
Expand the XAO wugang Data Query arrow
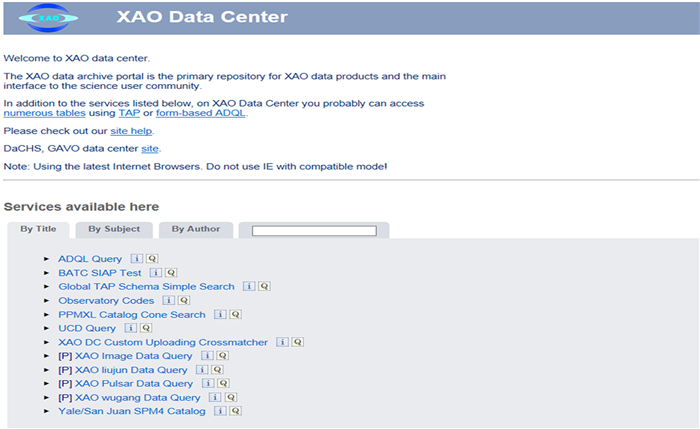click(x=46, y=397)
